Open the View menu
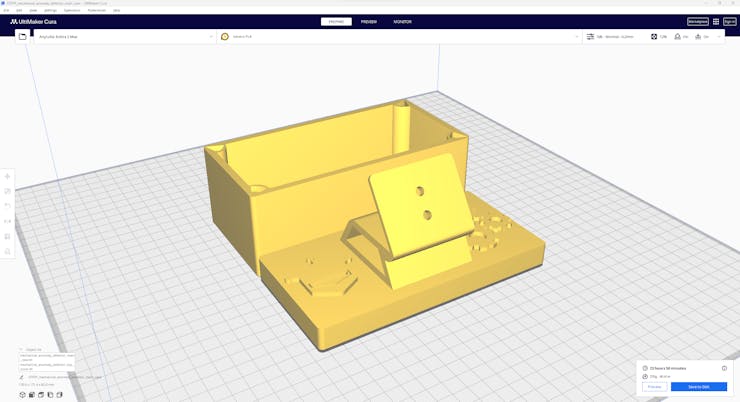The height and width of the screenshot is (402, 740). point(33,10)
